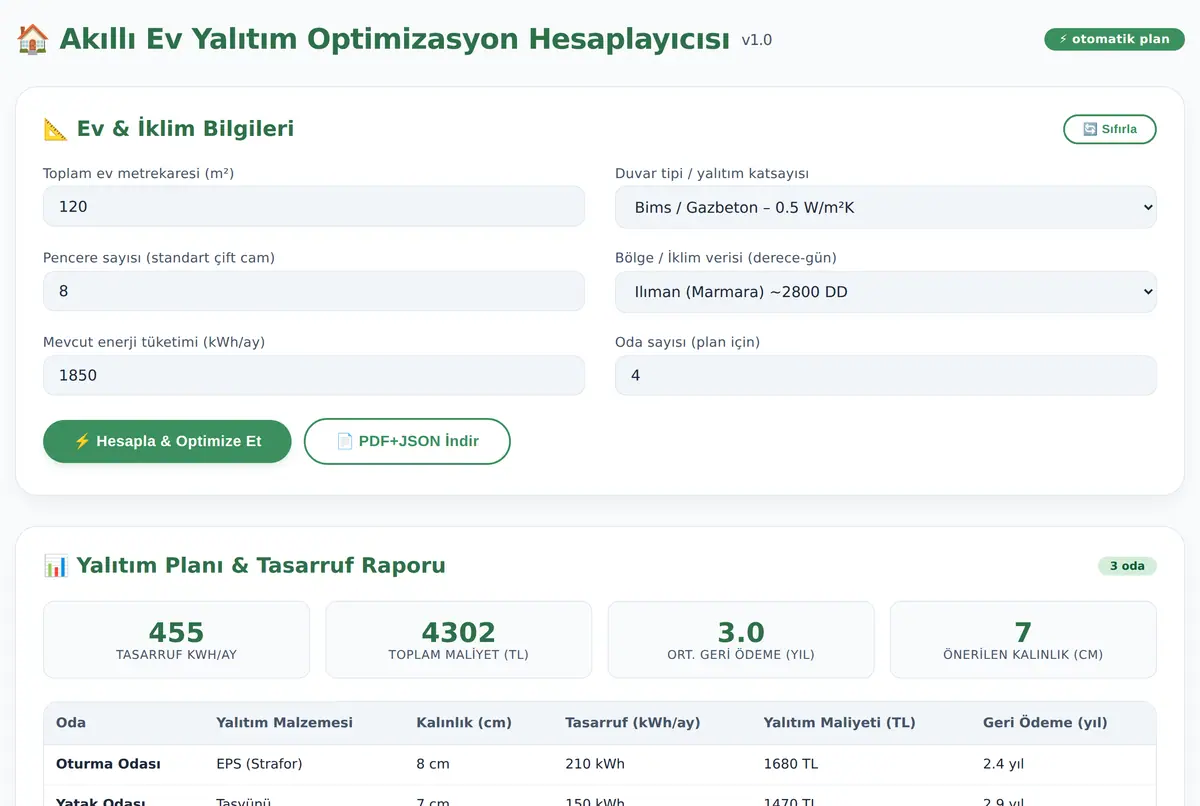
Task: Click the v1.0 version label
Action: pyautogui.click(x=756, y=40)
